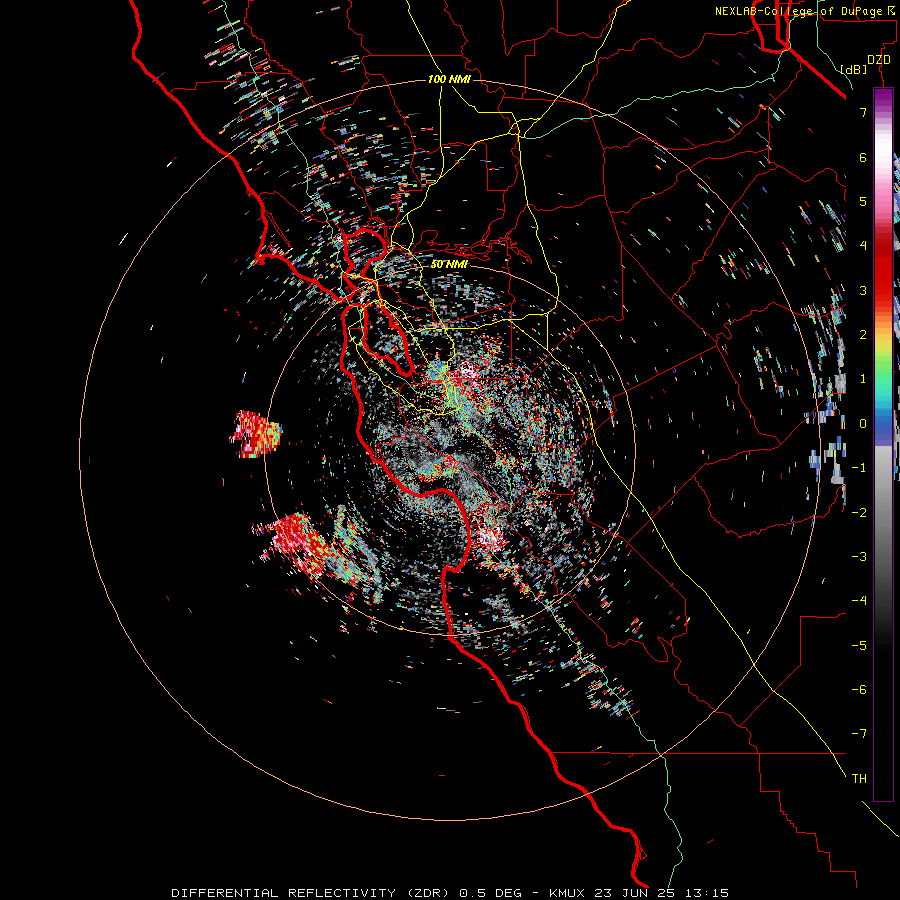Click the "23 JUN 25" date in caption
The image size is (900, 900).
click(x=633, y=893)
